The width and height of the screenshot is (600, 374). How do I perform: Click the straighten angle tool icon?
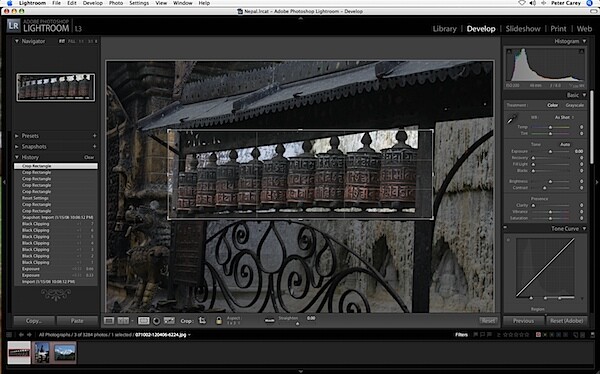click(269, 320)
